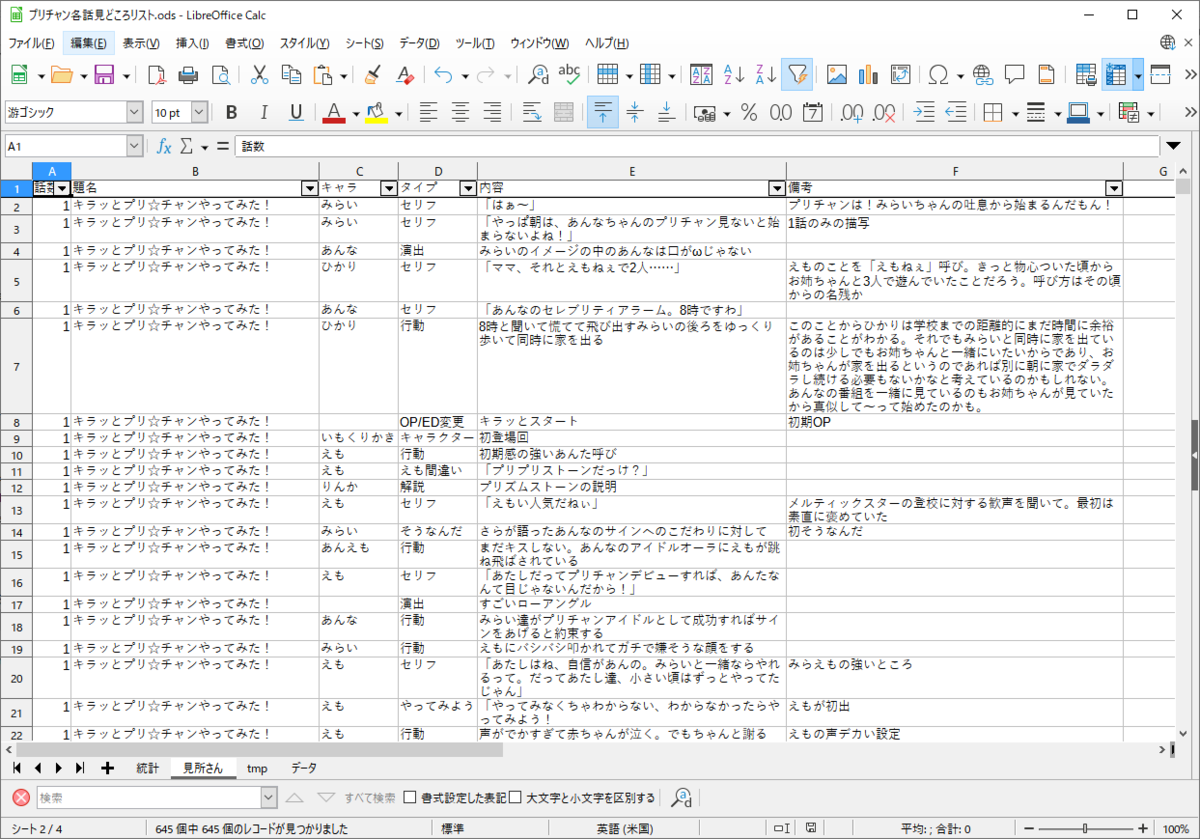
Task: Expand the Name Box dropdown
Action: [x=135, y=146]
